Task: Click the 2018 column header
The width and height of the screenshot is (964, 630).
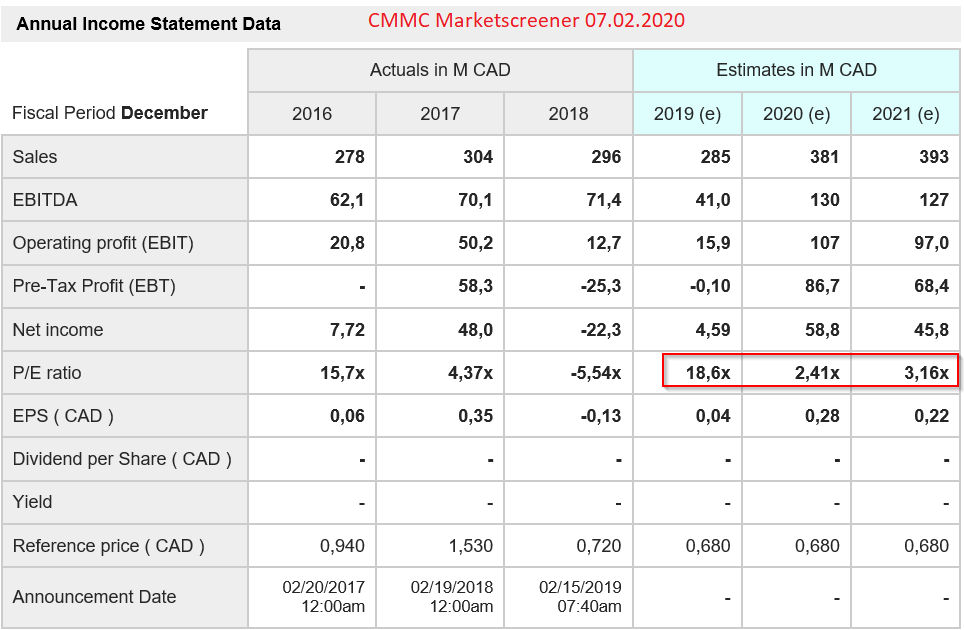Action: pyautogui.click(x=568, y=114)
